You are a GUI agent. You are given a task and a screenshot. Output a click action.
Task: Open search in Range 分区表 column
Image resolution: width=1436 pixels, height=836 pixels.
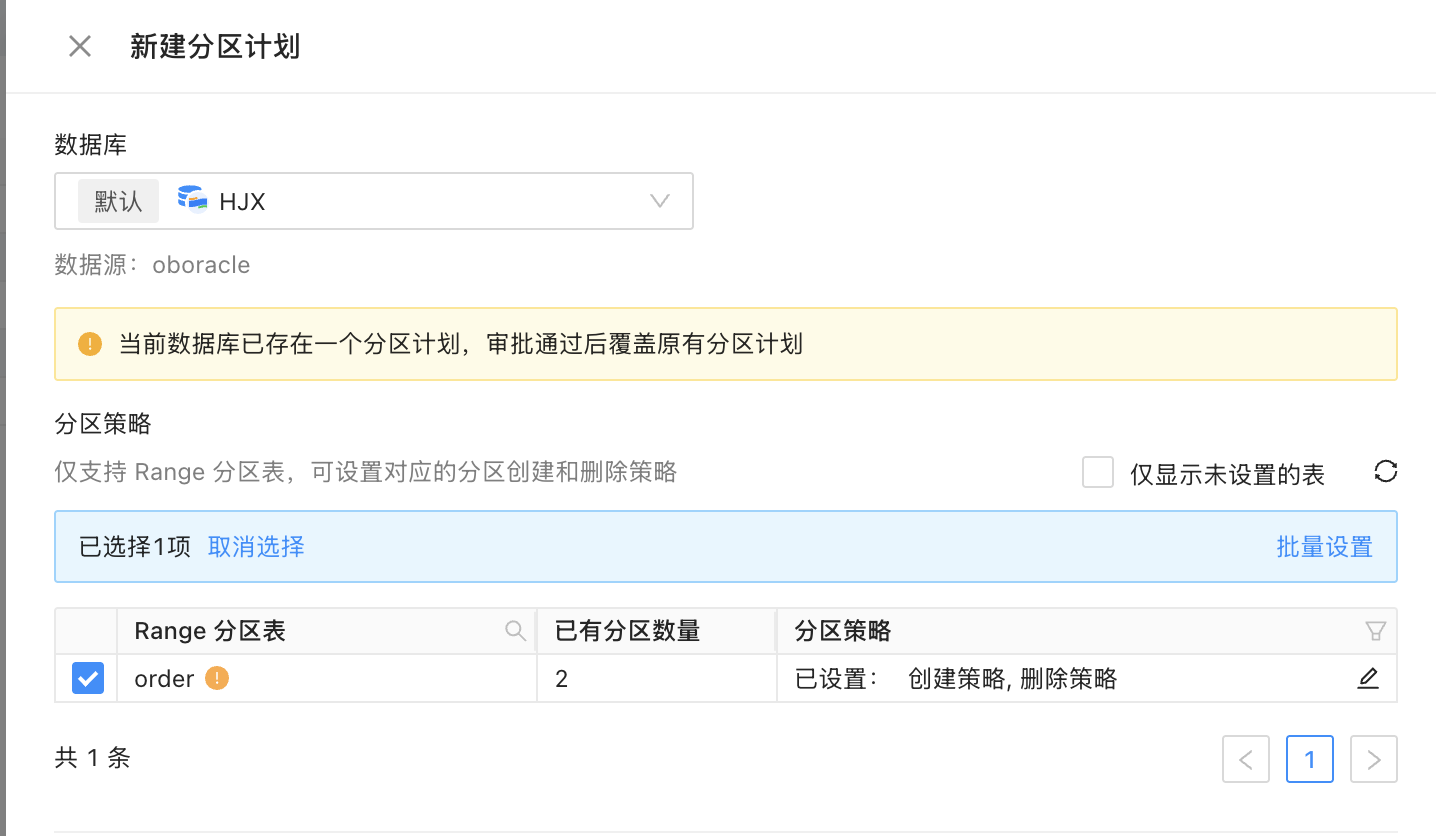click(x=515, y=631)
